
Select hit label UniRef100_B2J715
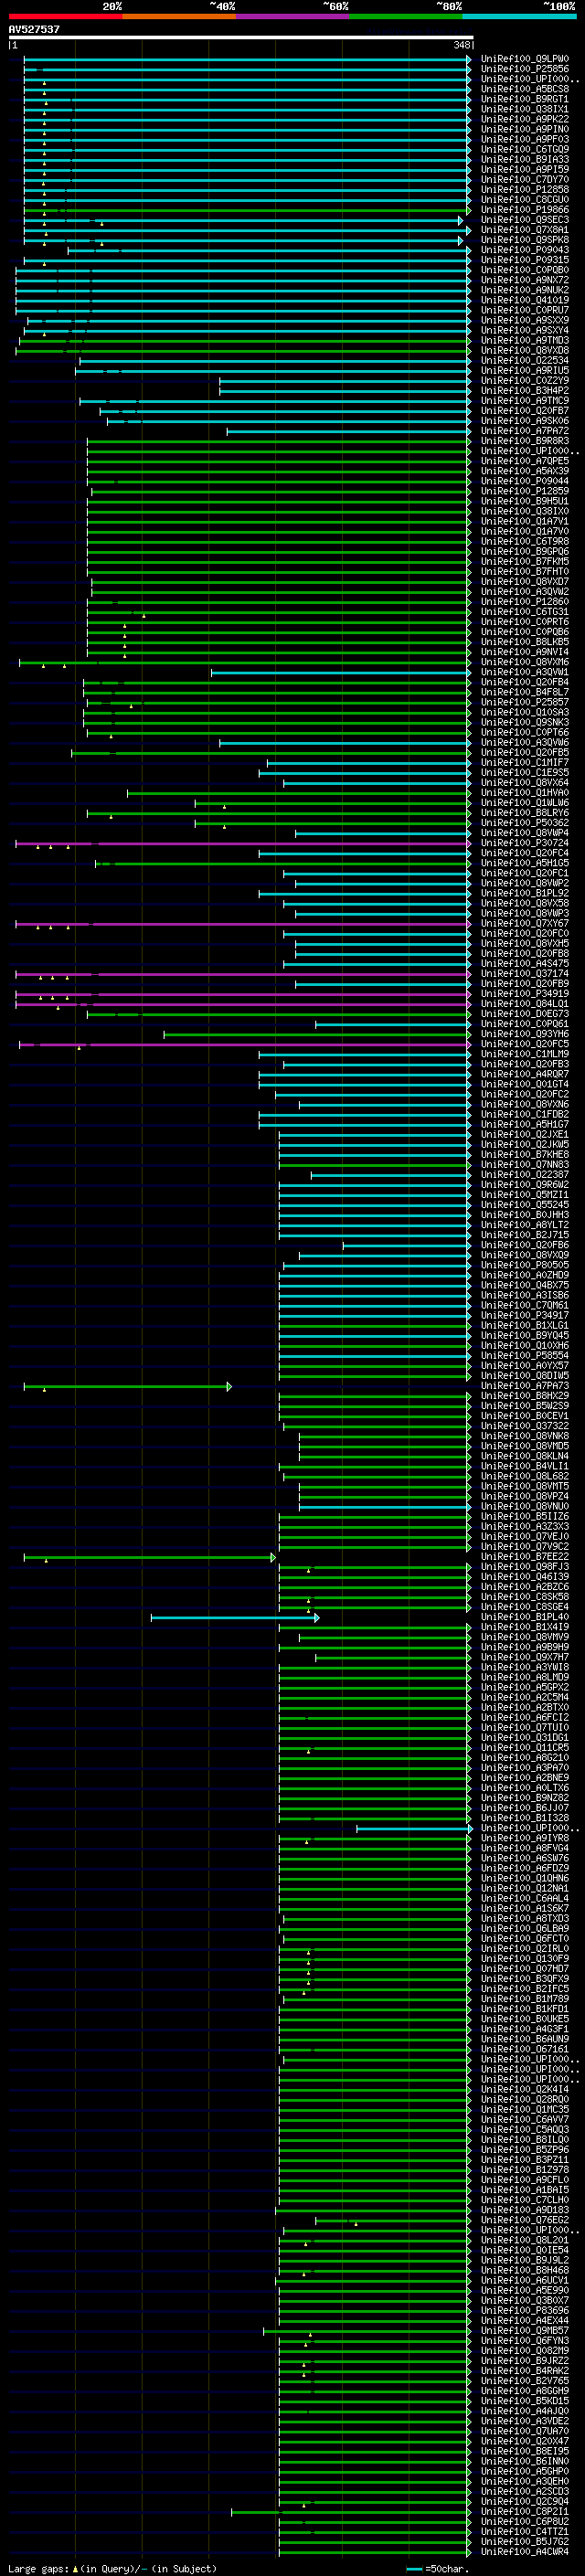(x=525, y=1235)
